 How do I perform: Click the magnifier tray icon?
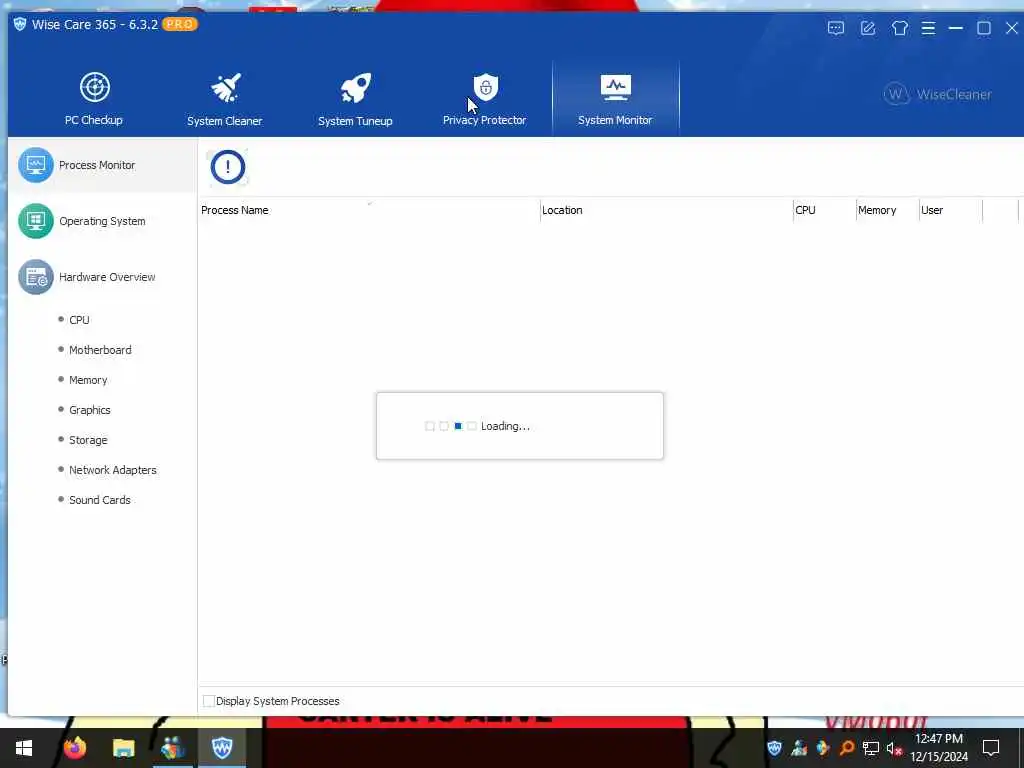coord(847,748)
